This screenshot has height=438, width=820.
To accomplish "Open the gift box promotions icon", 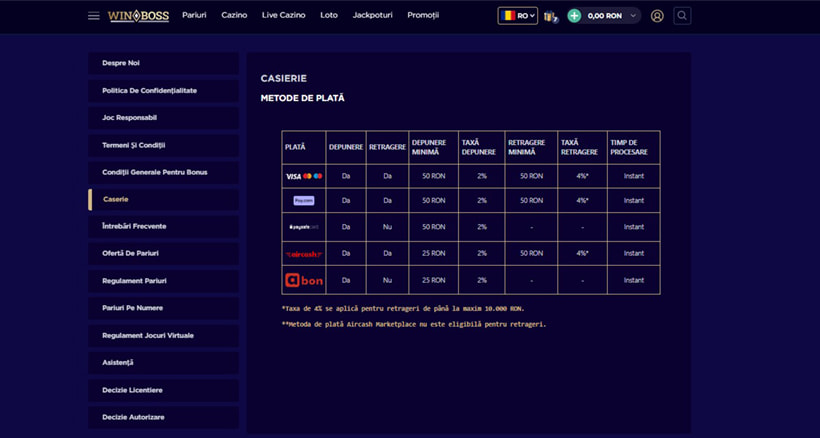I will point(550,16).
